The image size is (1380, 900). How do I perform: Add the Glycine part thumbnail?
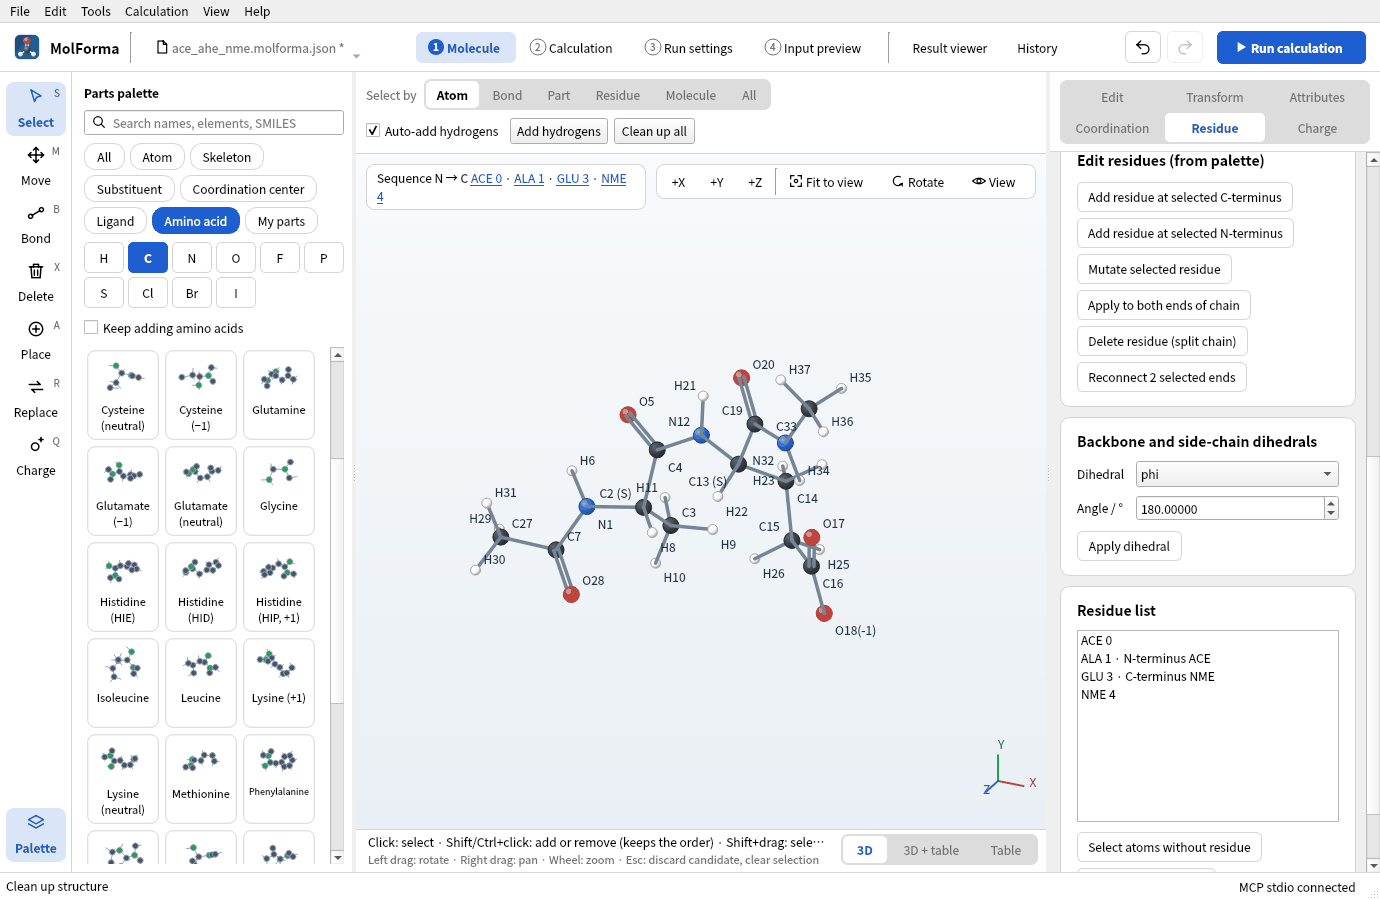(x=279, y=491)
